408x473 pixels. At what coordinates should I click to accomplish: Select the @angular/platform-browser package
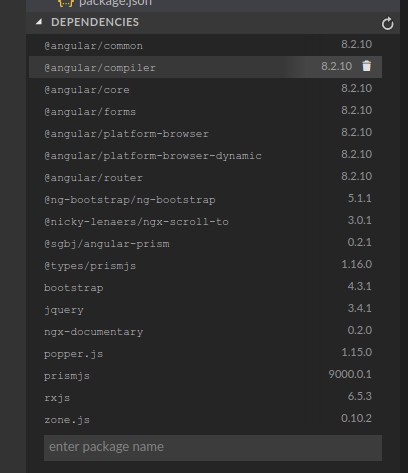pos(205,133)
